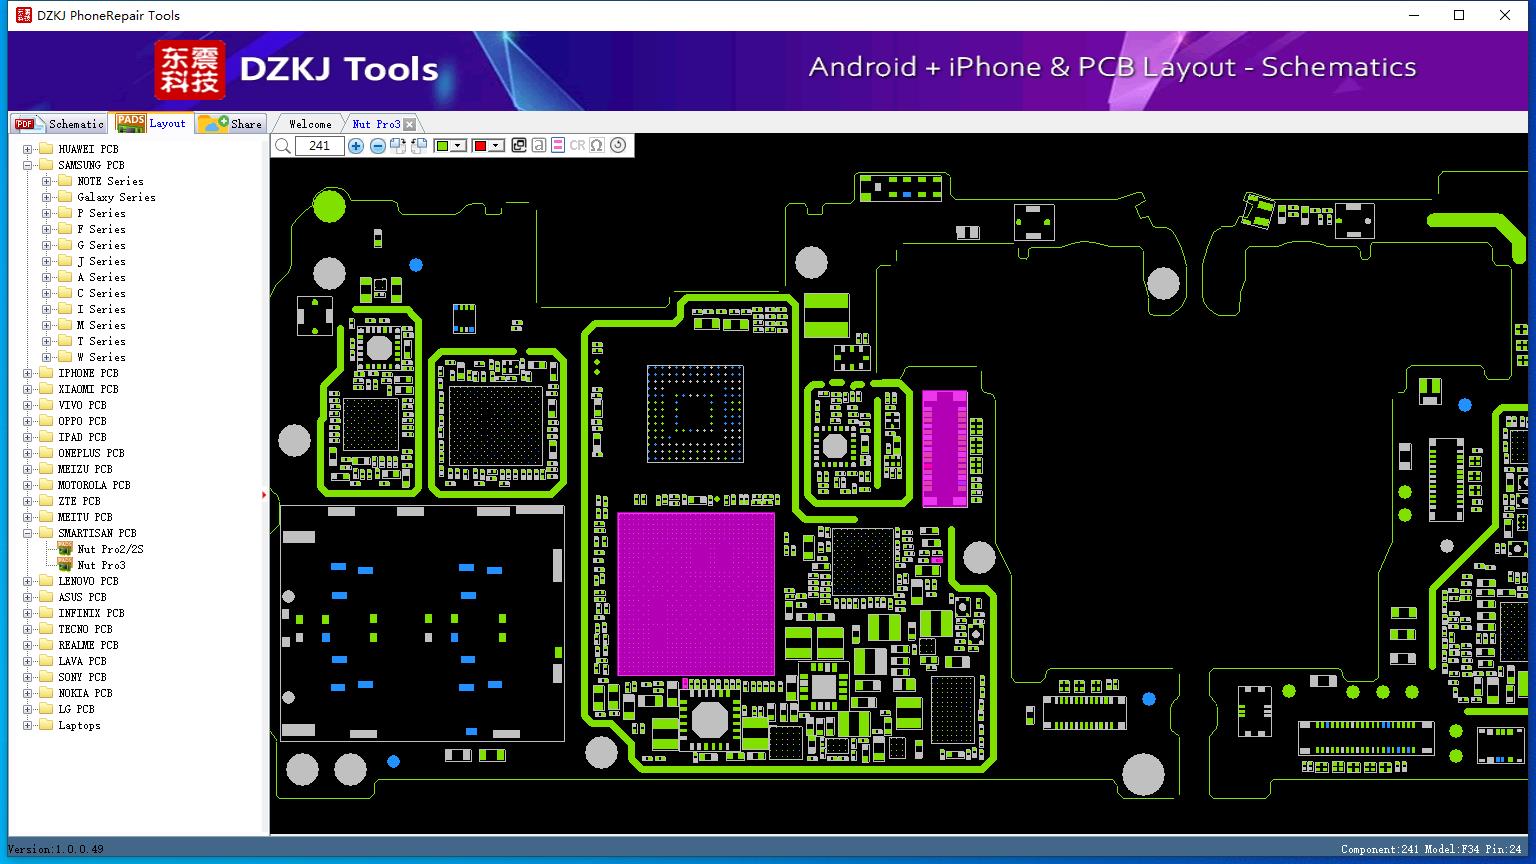Select the 'W Series' tree row
1536x864 pixels.
101,357
